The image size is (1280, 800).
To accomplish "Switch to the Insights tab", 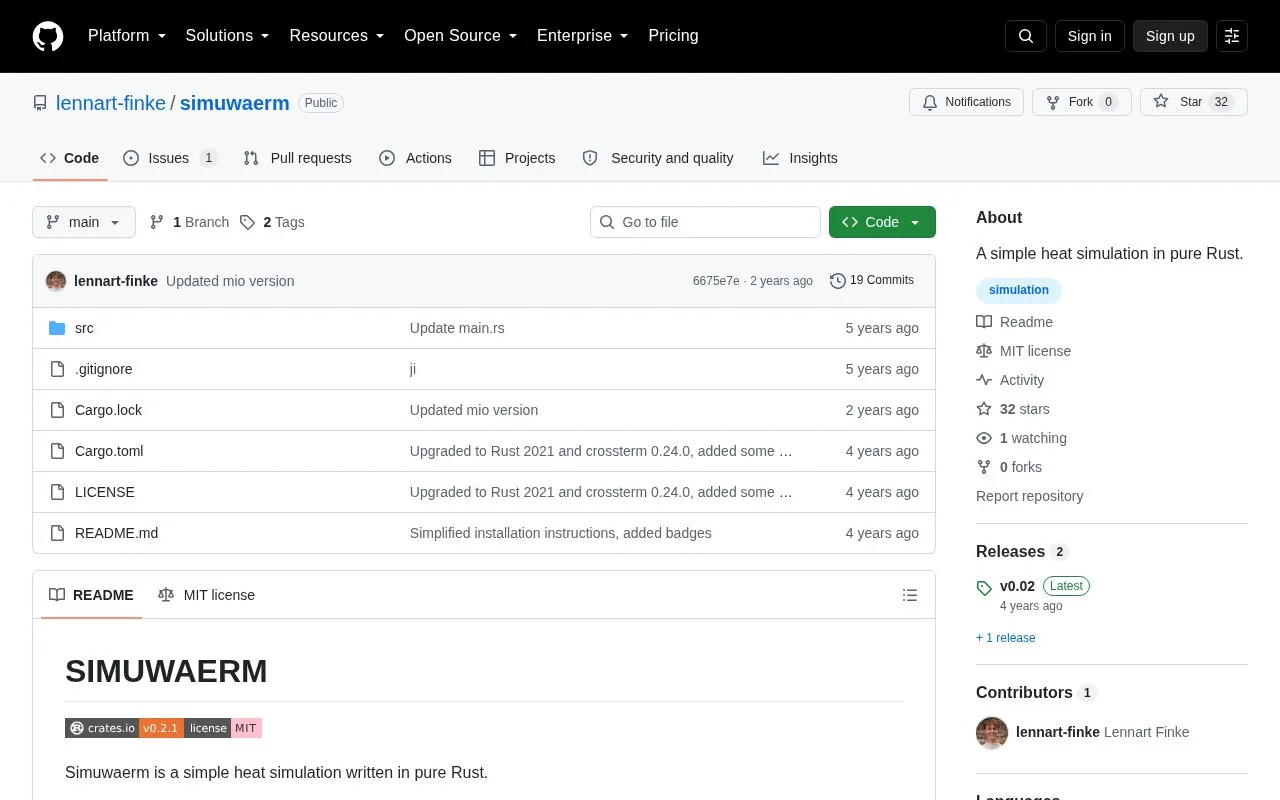I will click(x=800, y=158).
